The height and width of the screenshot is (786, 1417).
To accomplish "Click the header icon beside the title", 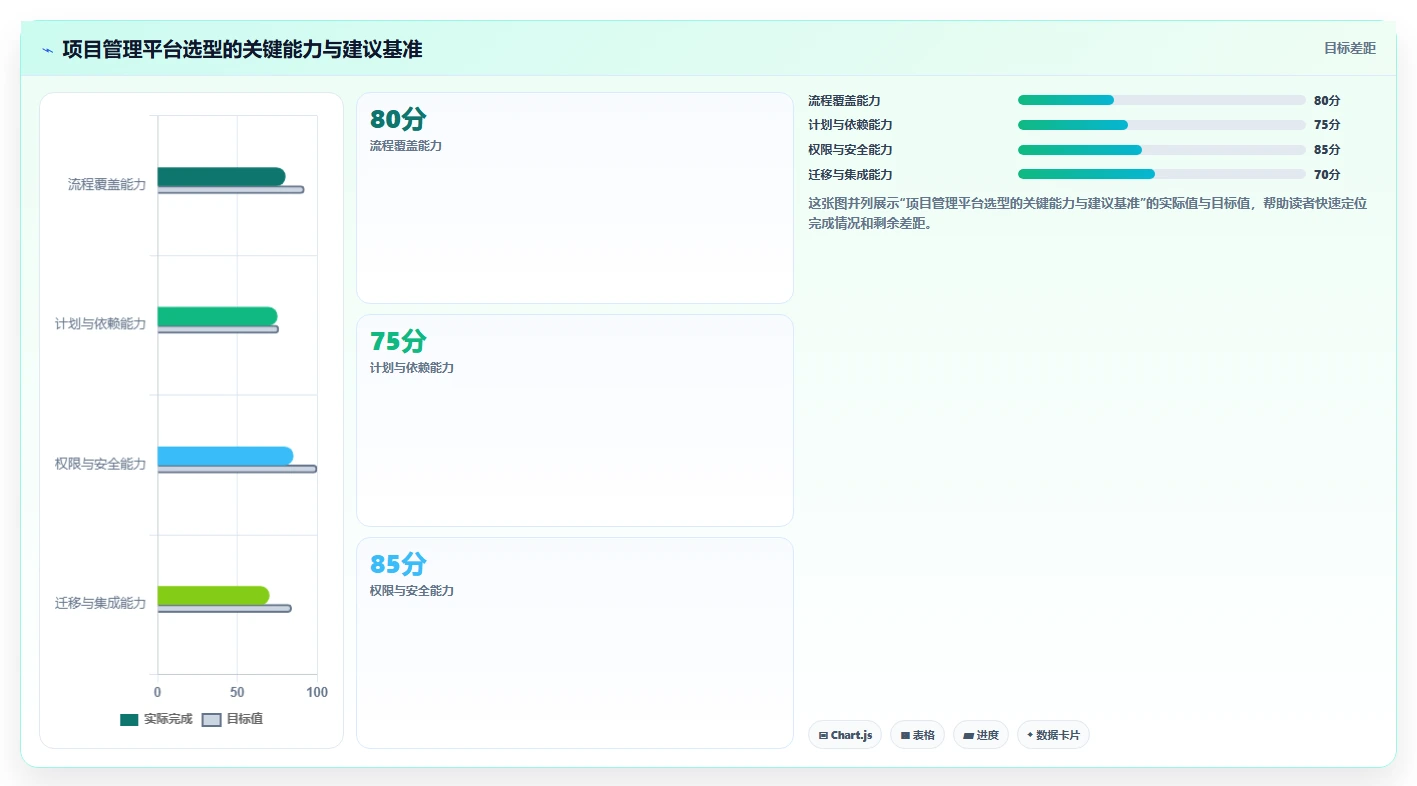I will click(x=47, y=50).
